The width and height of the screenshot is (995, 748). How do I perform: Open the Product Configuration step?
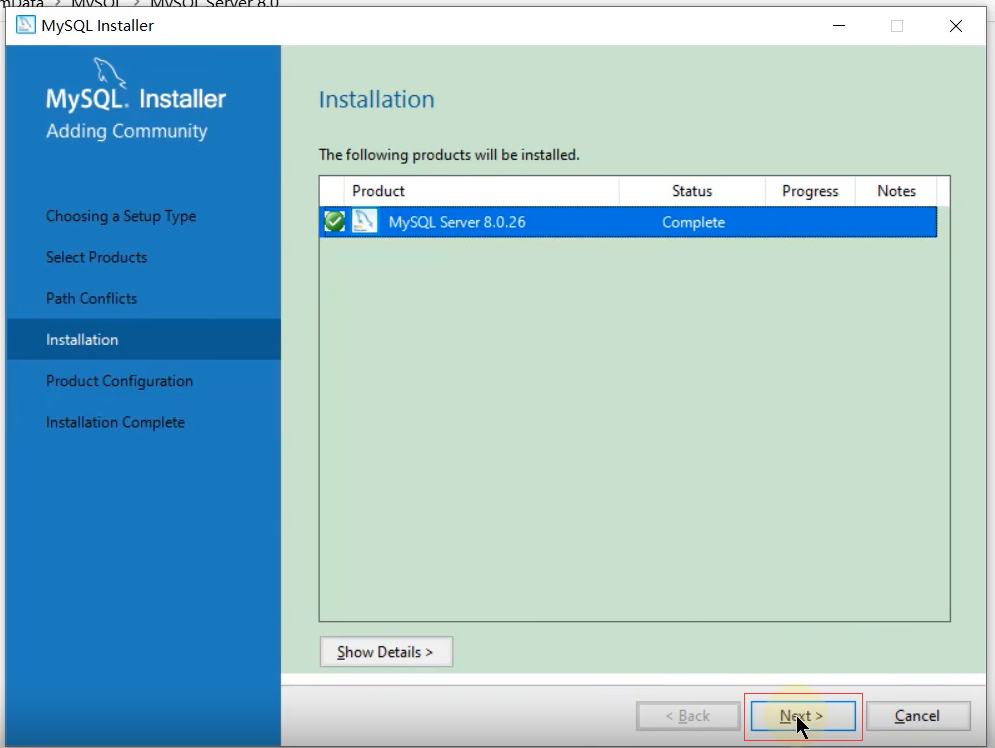tap(119, 381)
